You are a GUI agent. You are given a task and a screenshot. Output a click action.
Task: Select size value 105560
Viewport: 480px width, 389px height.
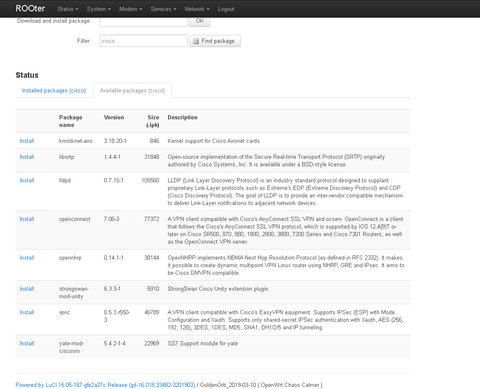pyautogui.click(x=150, y=180)
